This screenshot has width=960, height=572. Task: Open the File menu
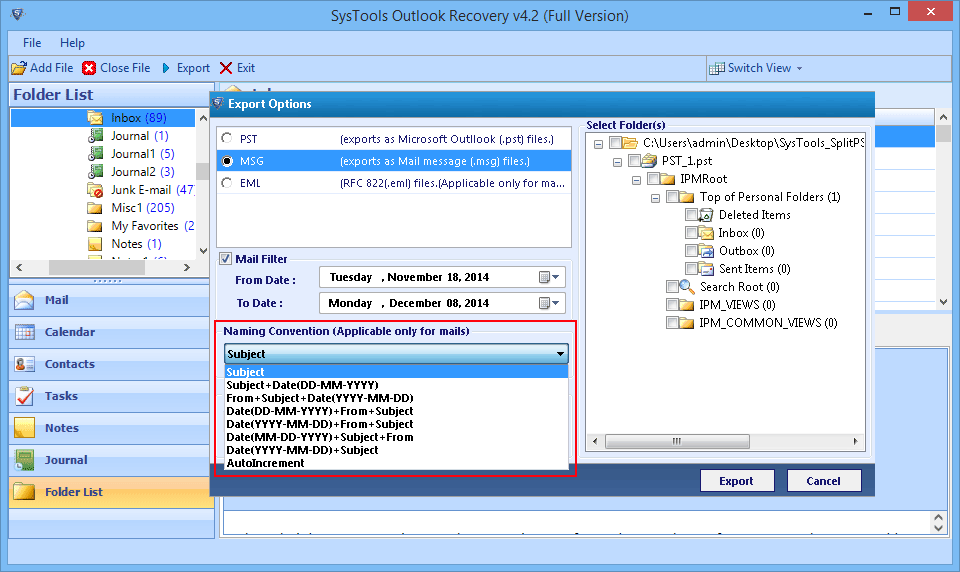pyautogui.click(x=32, y=43)
